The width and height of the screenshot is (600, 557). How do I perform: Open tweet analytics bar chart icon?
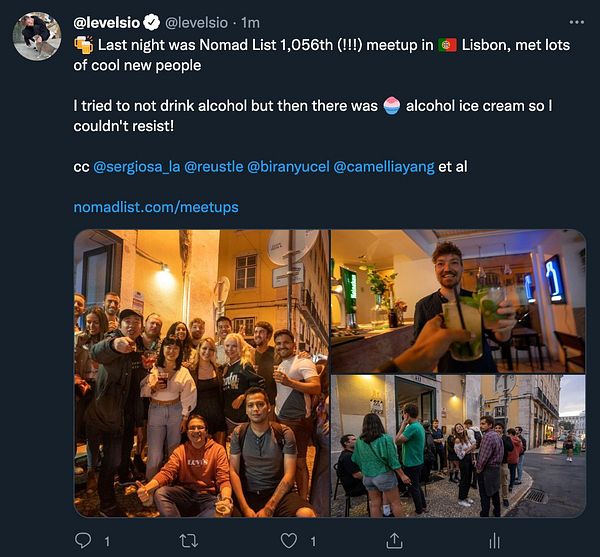point(494,541)
